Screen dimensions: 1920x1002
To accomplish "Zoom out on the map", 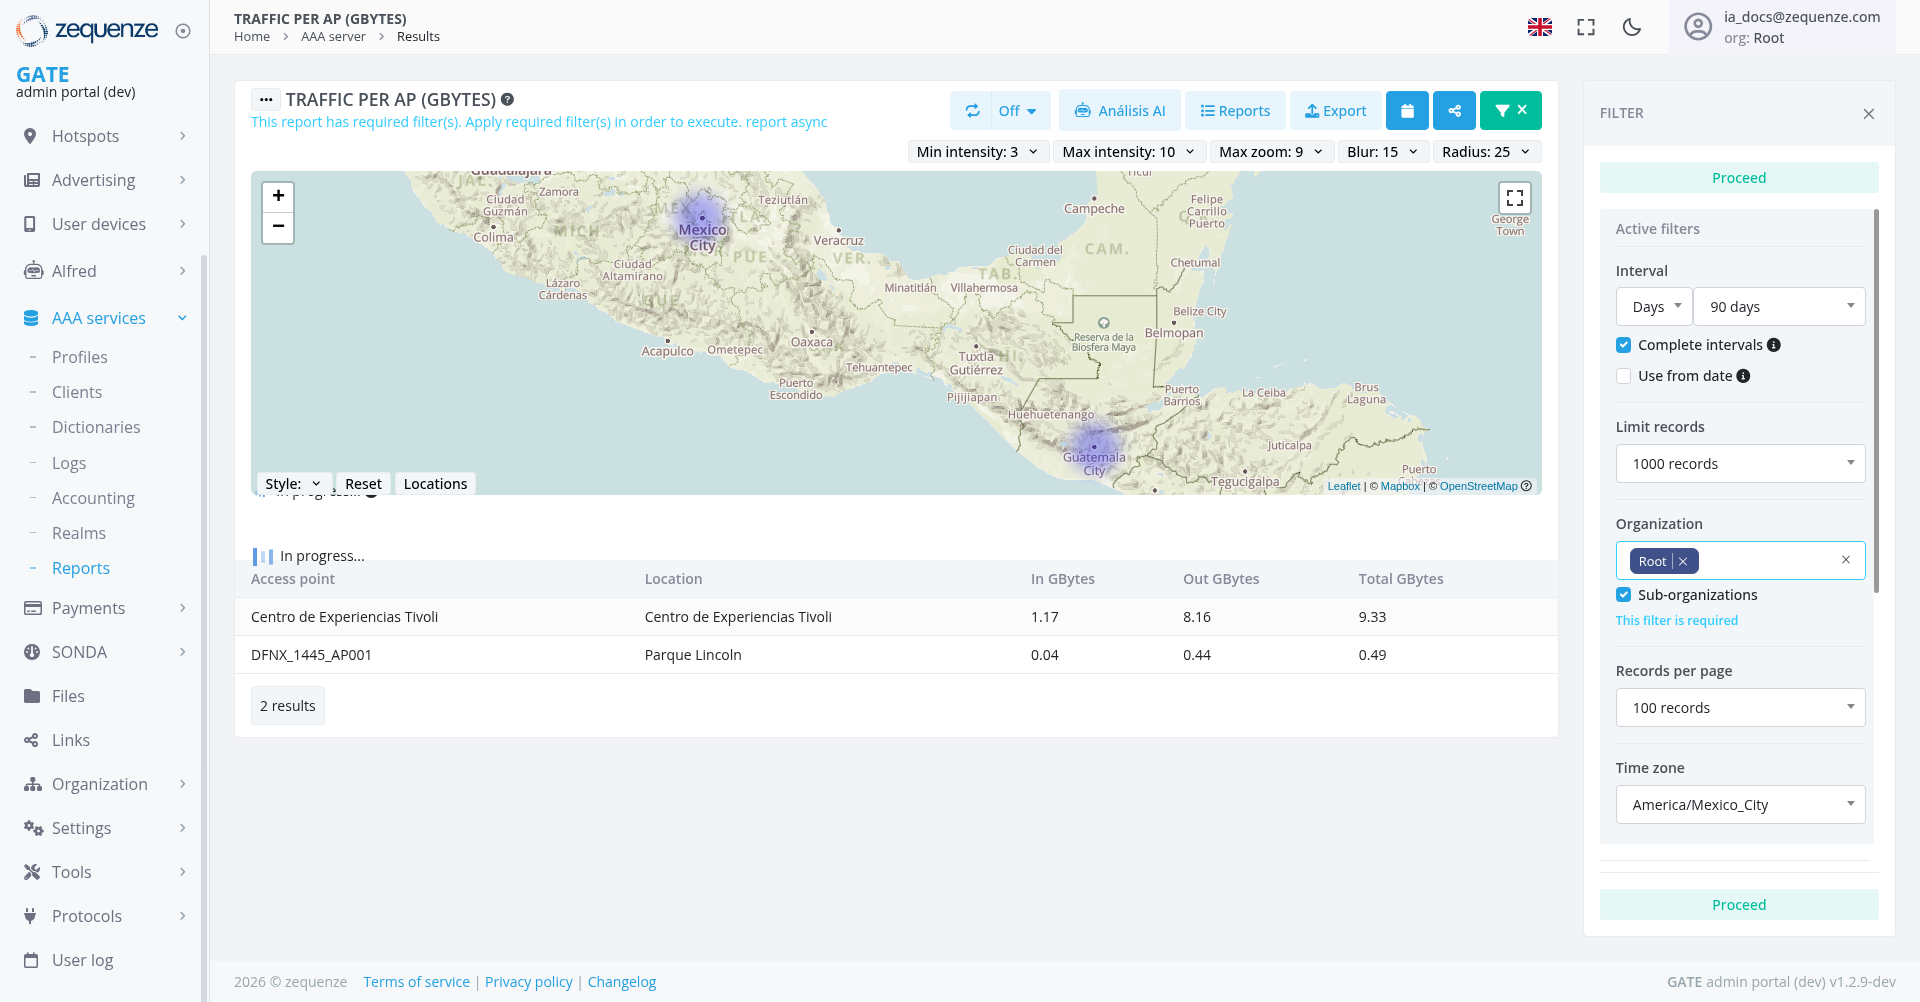I will 278,227.
